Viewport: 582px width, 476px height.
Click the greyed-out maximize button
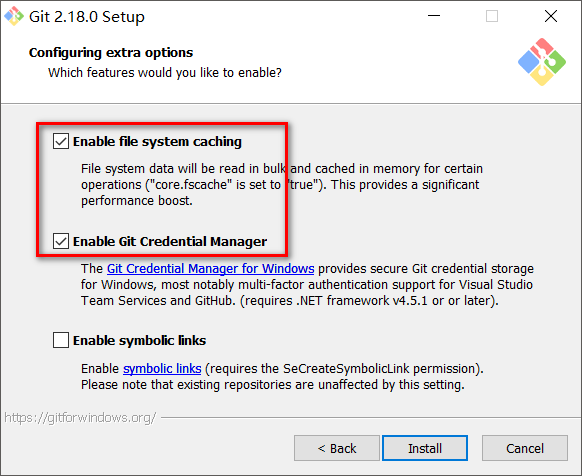click(492, 16)
